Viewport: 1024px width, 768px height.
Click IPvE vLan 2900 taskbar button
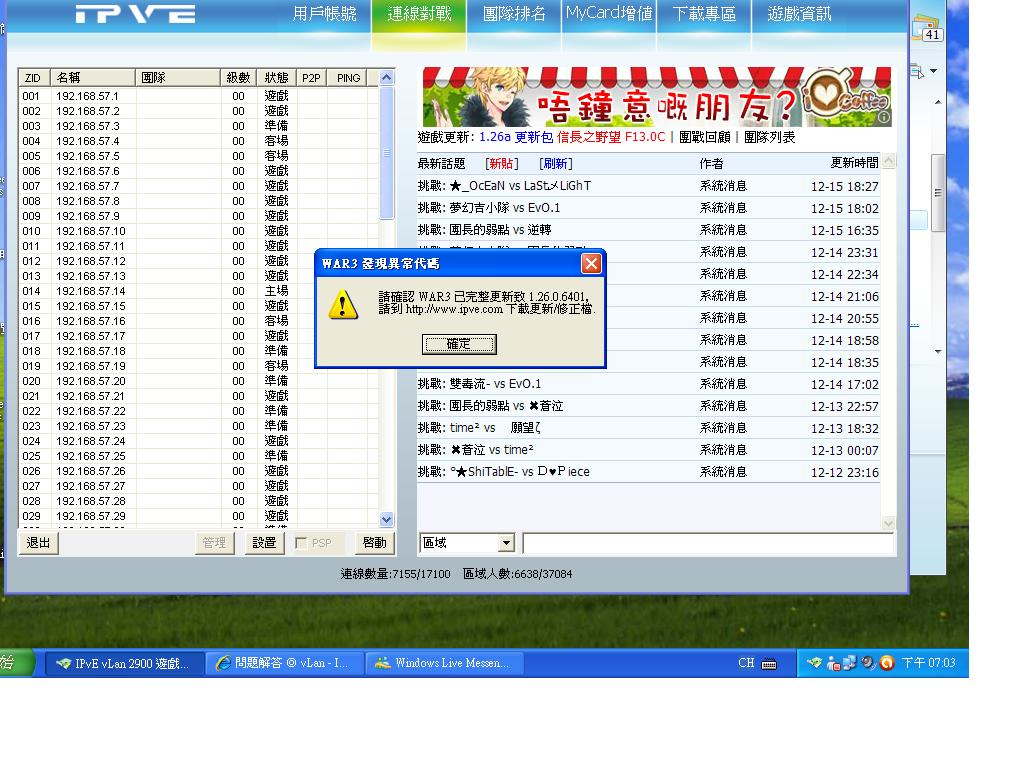point(124,664)
